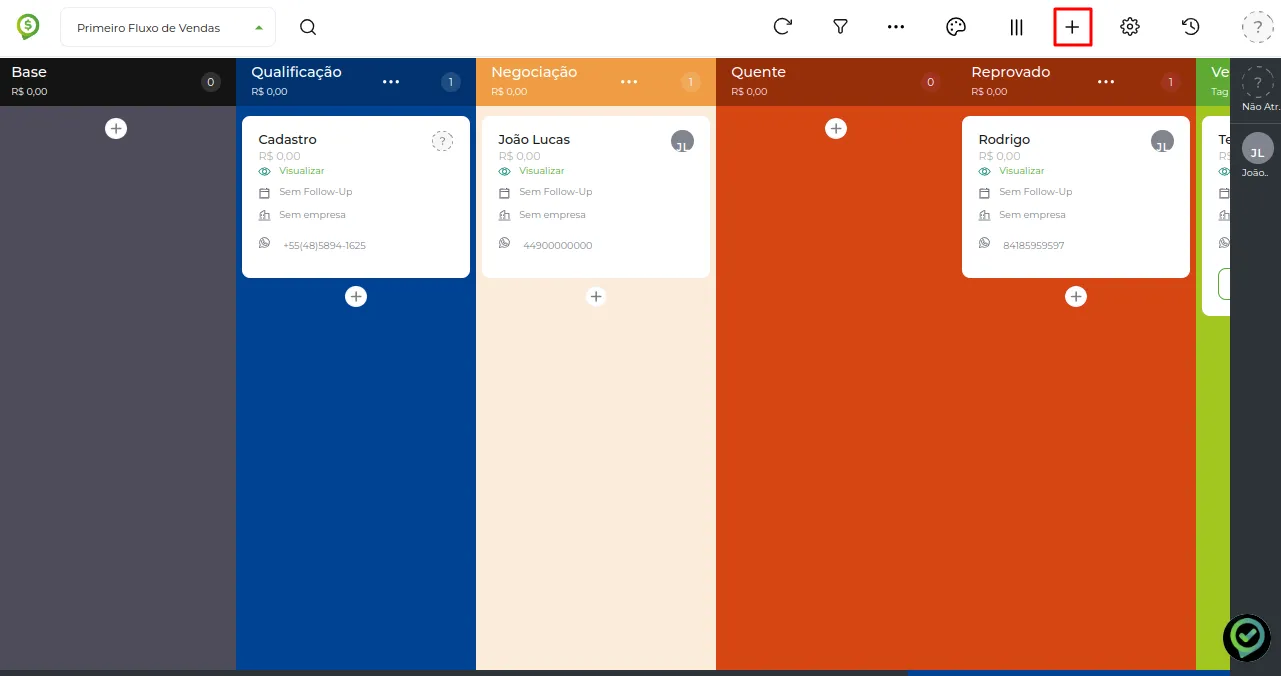Screen dimensions: 1281x676
Task: Select the Não Atr. filter in right sidebar
Action: (1258, 90)
